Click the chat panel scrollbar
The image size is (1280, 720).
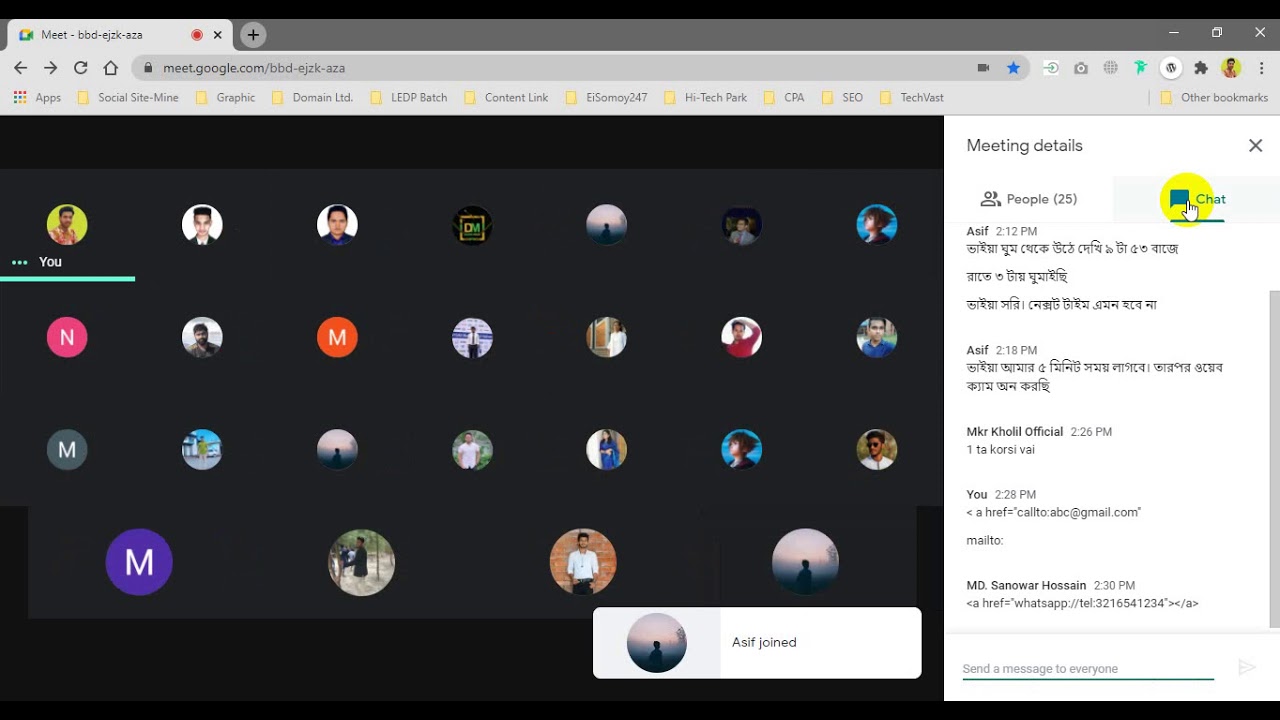point(1274,459)
